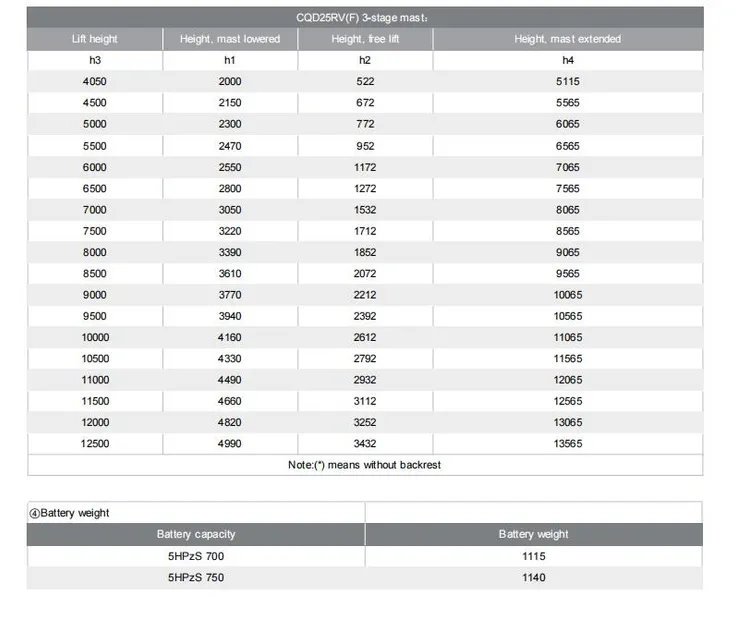Image resolution: width=749 pixels, height=620 pixels.
Task: Select lift height 5500
Action: click(95, 146)
